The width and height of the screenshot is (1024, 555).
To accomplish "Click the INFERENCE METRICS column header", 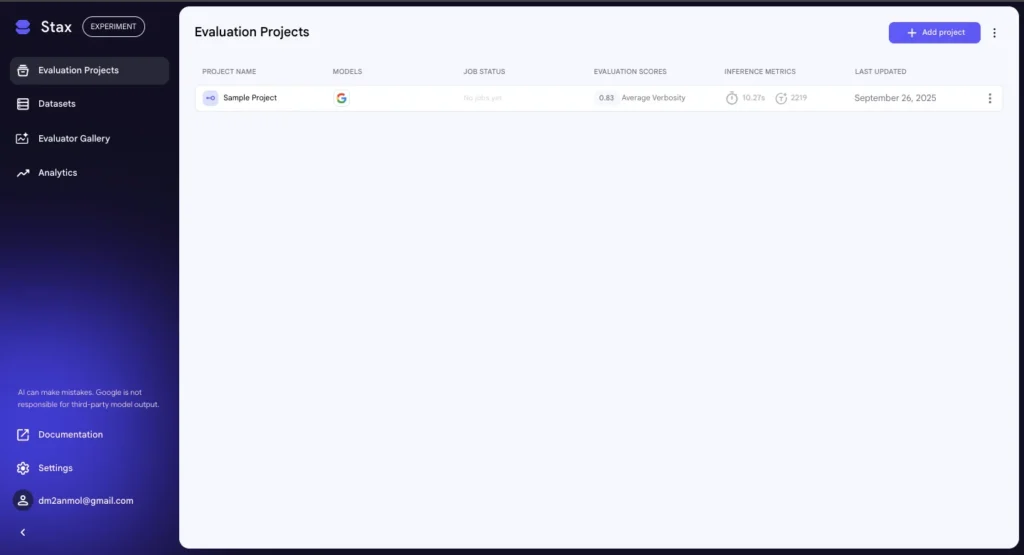I will tap(760, 72).
